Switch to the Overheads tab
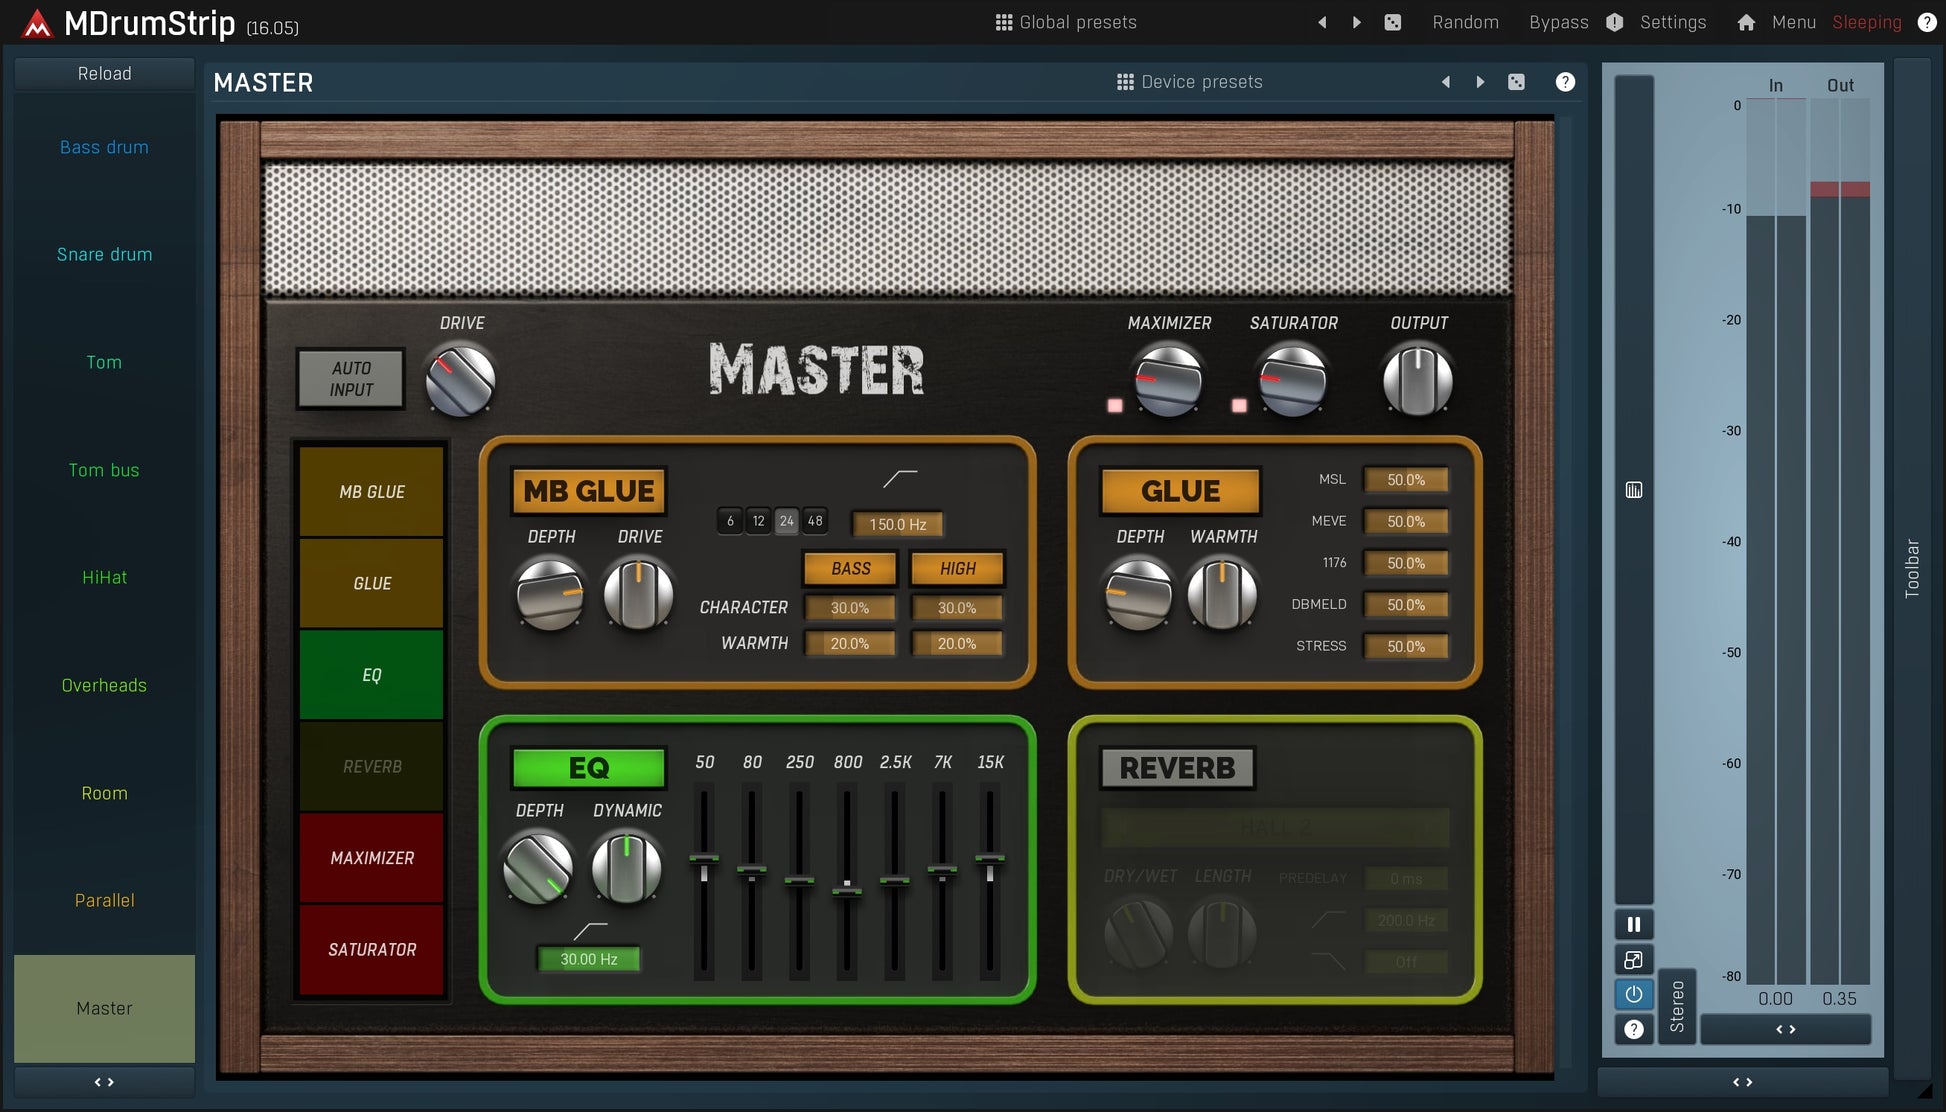 [104, 685]
